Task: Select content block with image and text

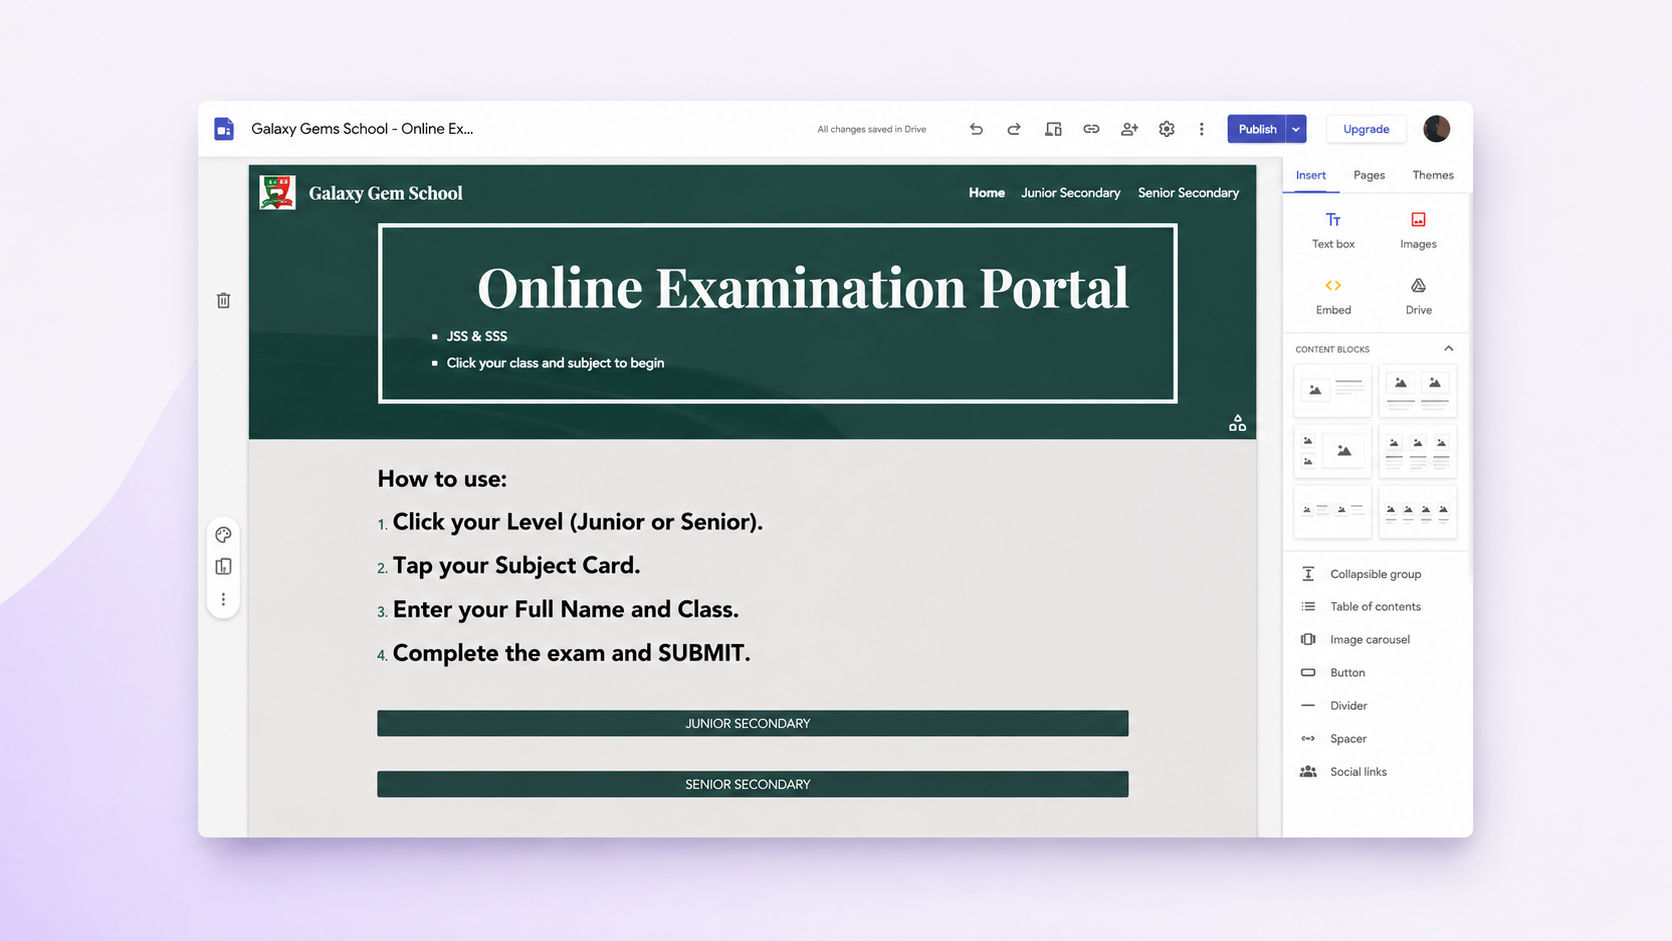Action: coord(1333,390)
